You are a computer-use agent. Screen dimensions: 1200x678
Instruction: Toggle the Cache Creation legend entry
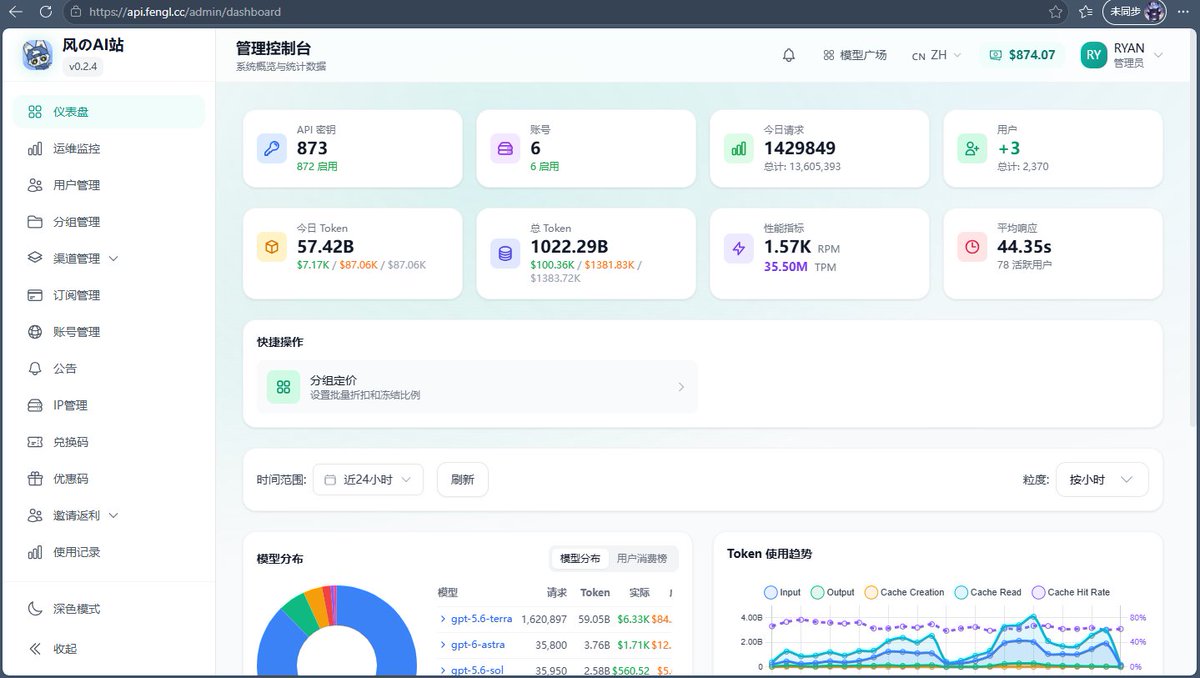point(904,592)
